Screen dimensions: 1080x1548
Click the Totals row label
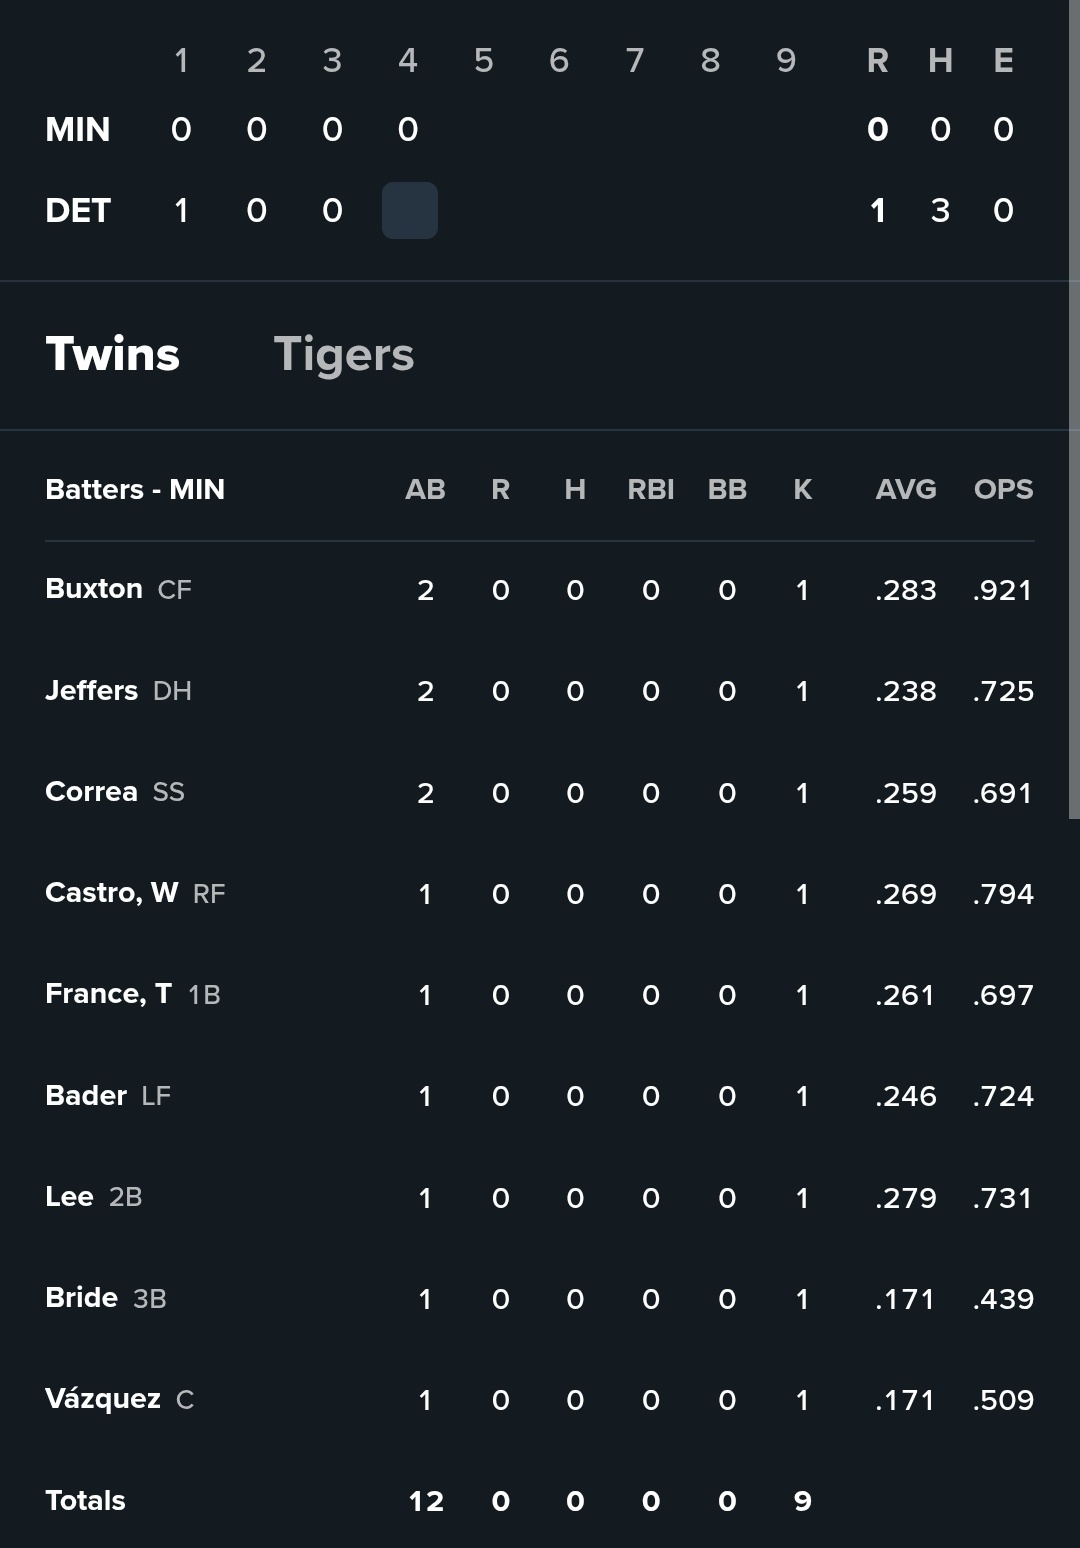pyautogui.click(x=86, y=1500)
